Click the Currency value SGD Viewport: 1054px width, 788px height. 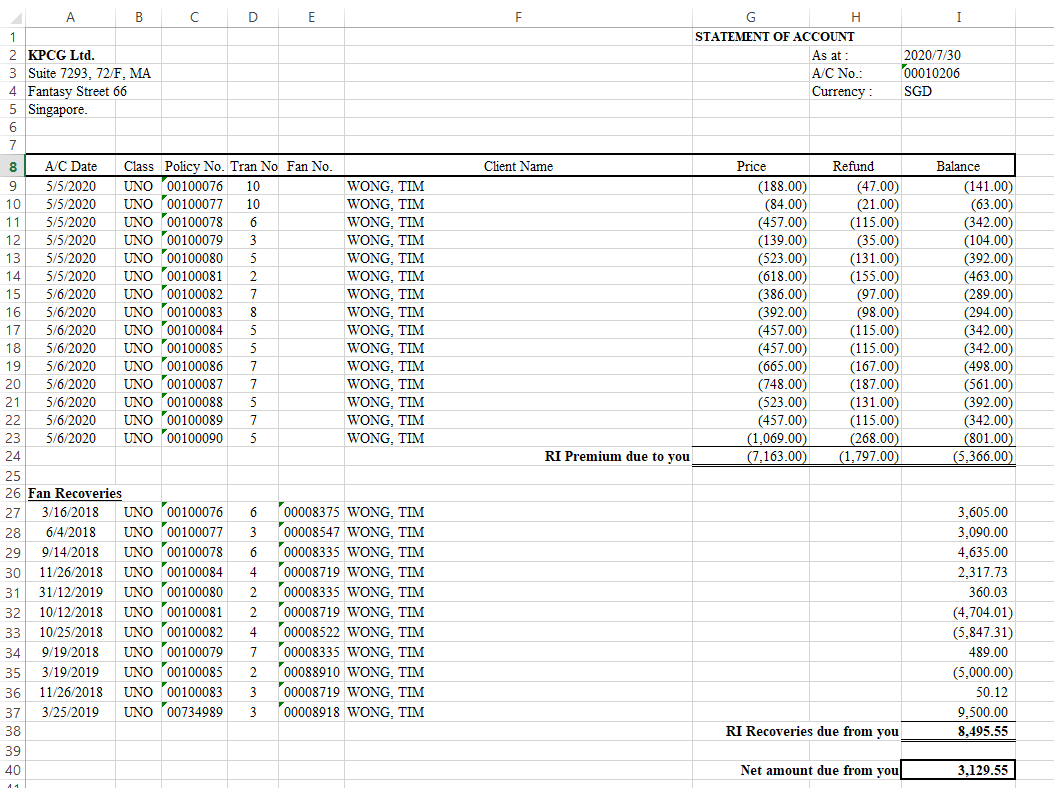pos(918,91)
